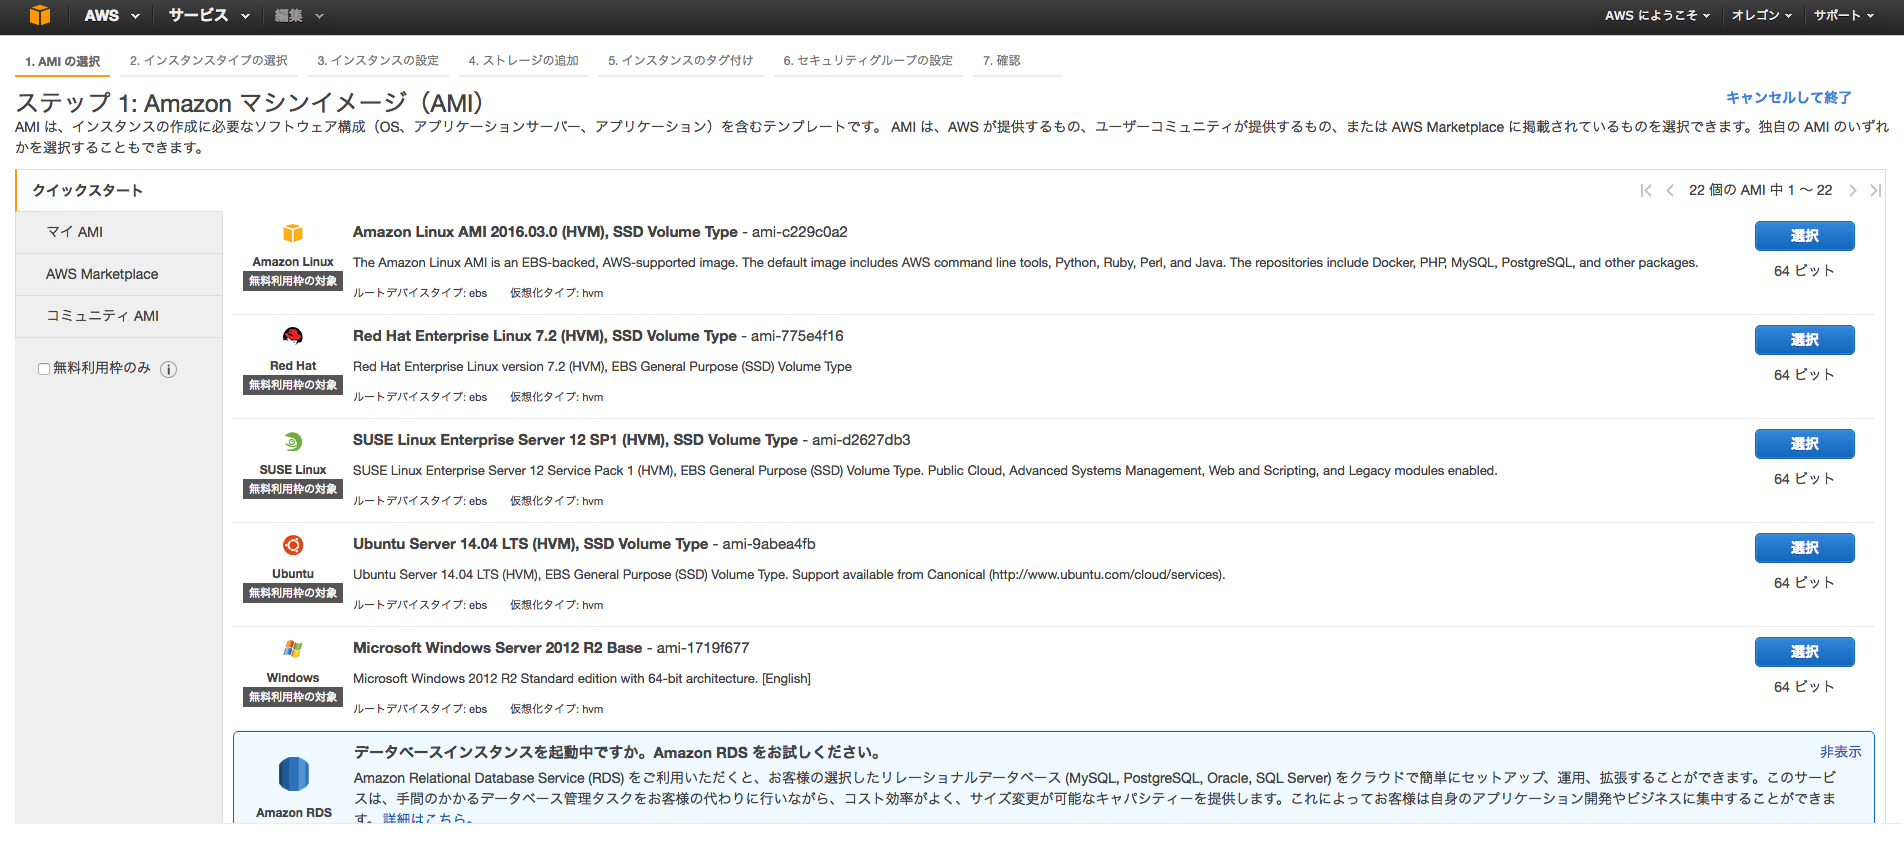Click the SUSE Linux chameleon icon

click(293, 441)
